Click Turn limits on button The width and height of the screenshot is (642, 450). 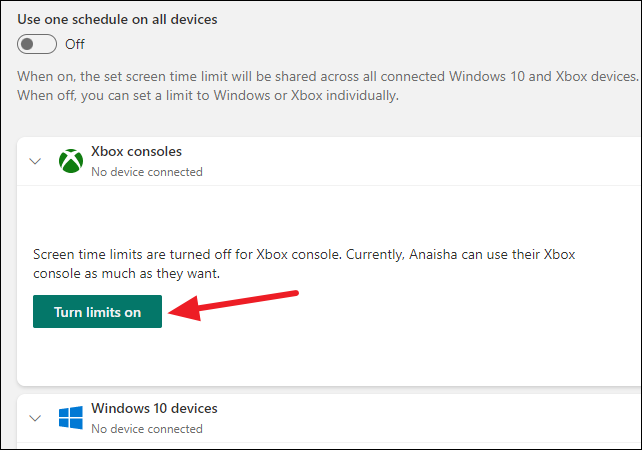97,312
